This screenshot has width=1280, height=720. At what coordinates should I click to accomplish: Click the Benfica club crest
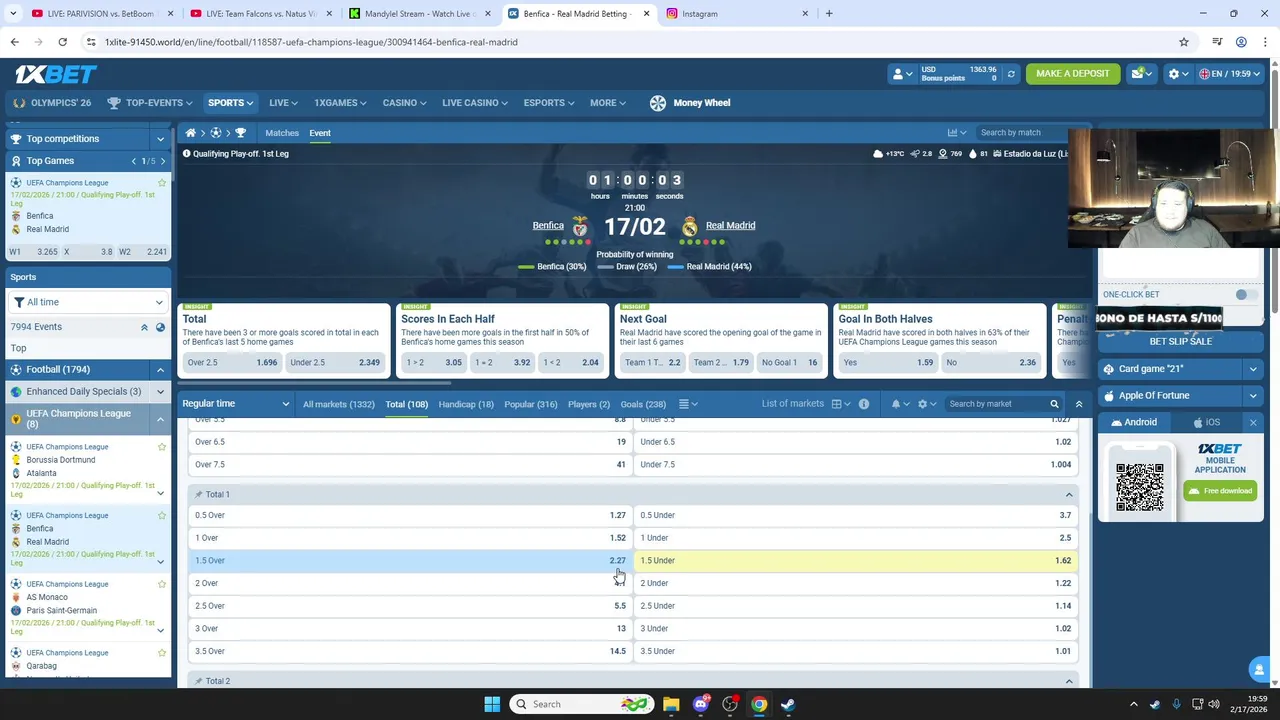580,226
